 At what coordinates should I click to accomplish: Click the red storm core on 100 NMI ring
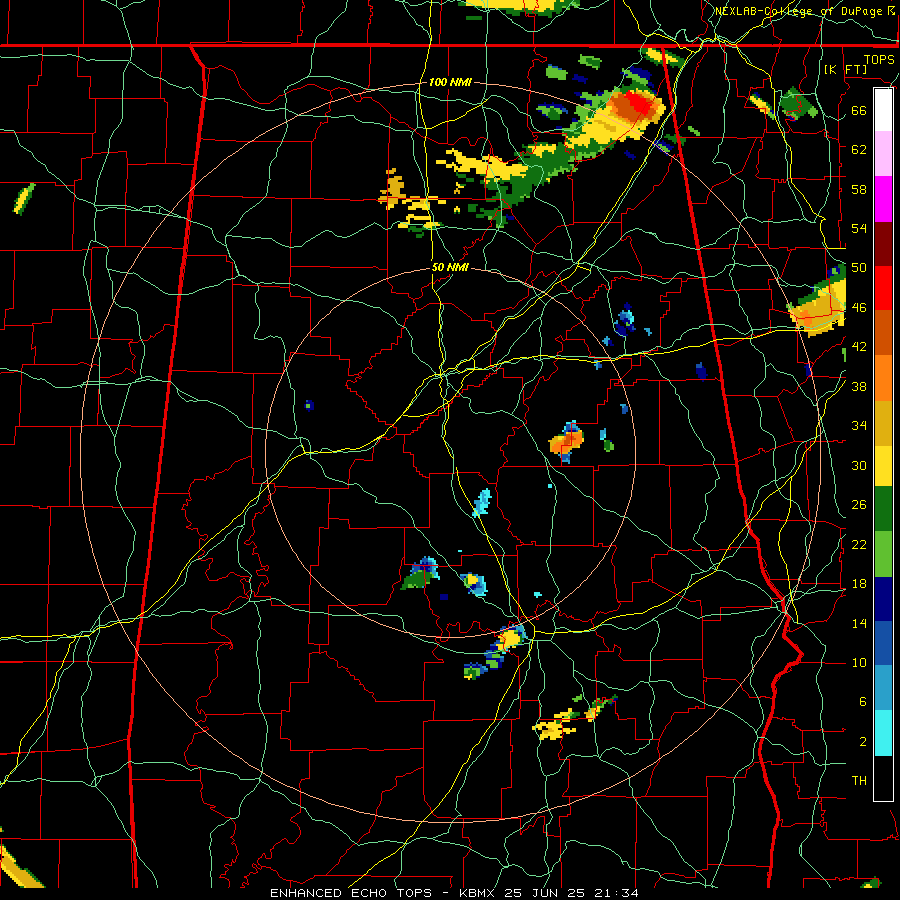tap(638, 104)
